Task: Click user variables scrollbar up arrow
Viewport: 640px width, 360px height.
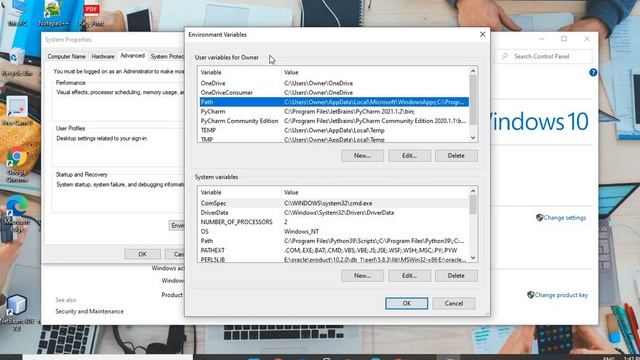Action: [x=473, y=71]
